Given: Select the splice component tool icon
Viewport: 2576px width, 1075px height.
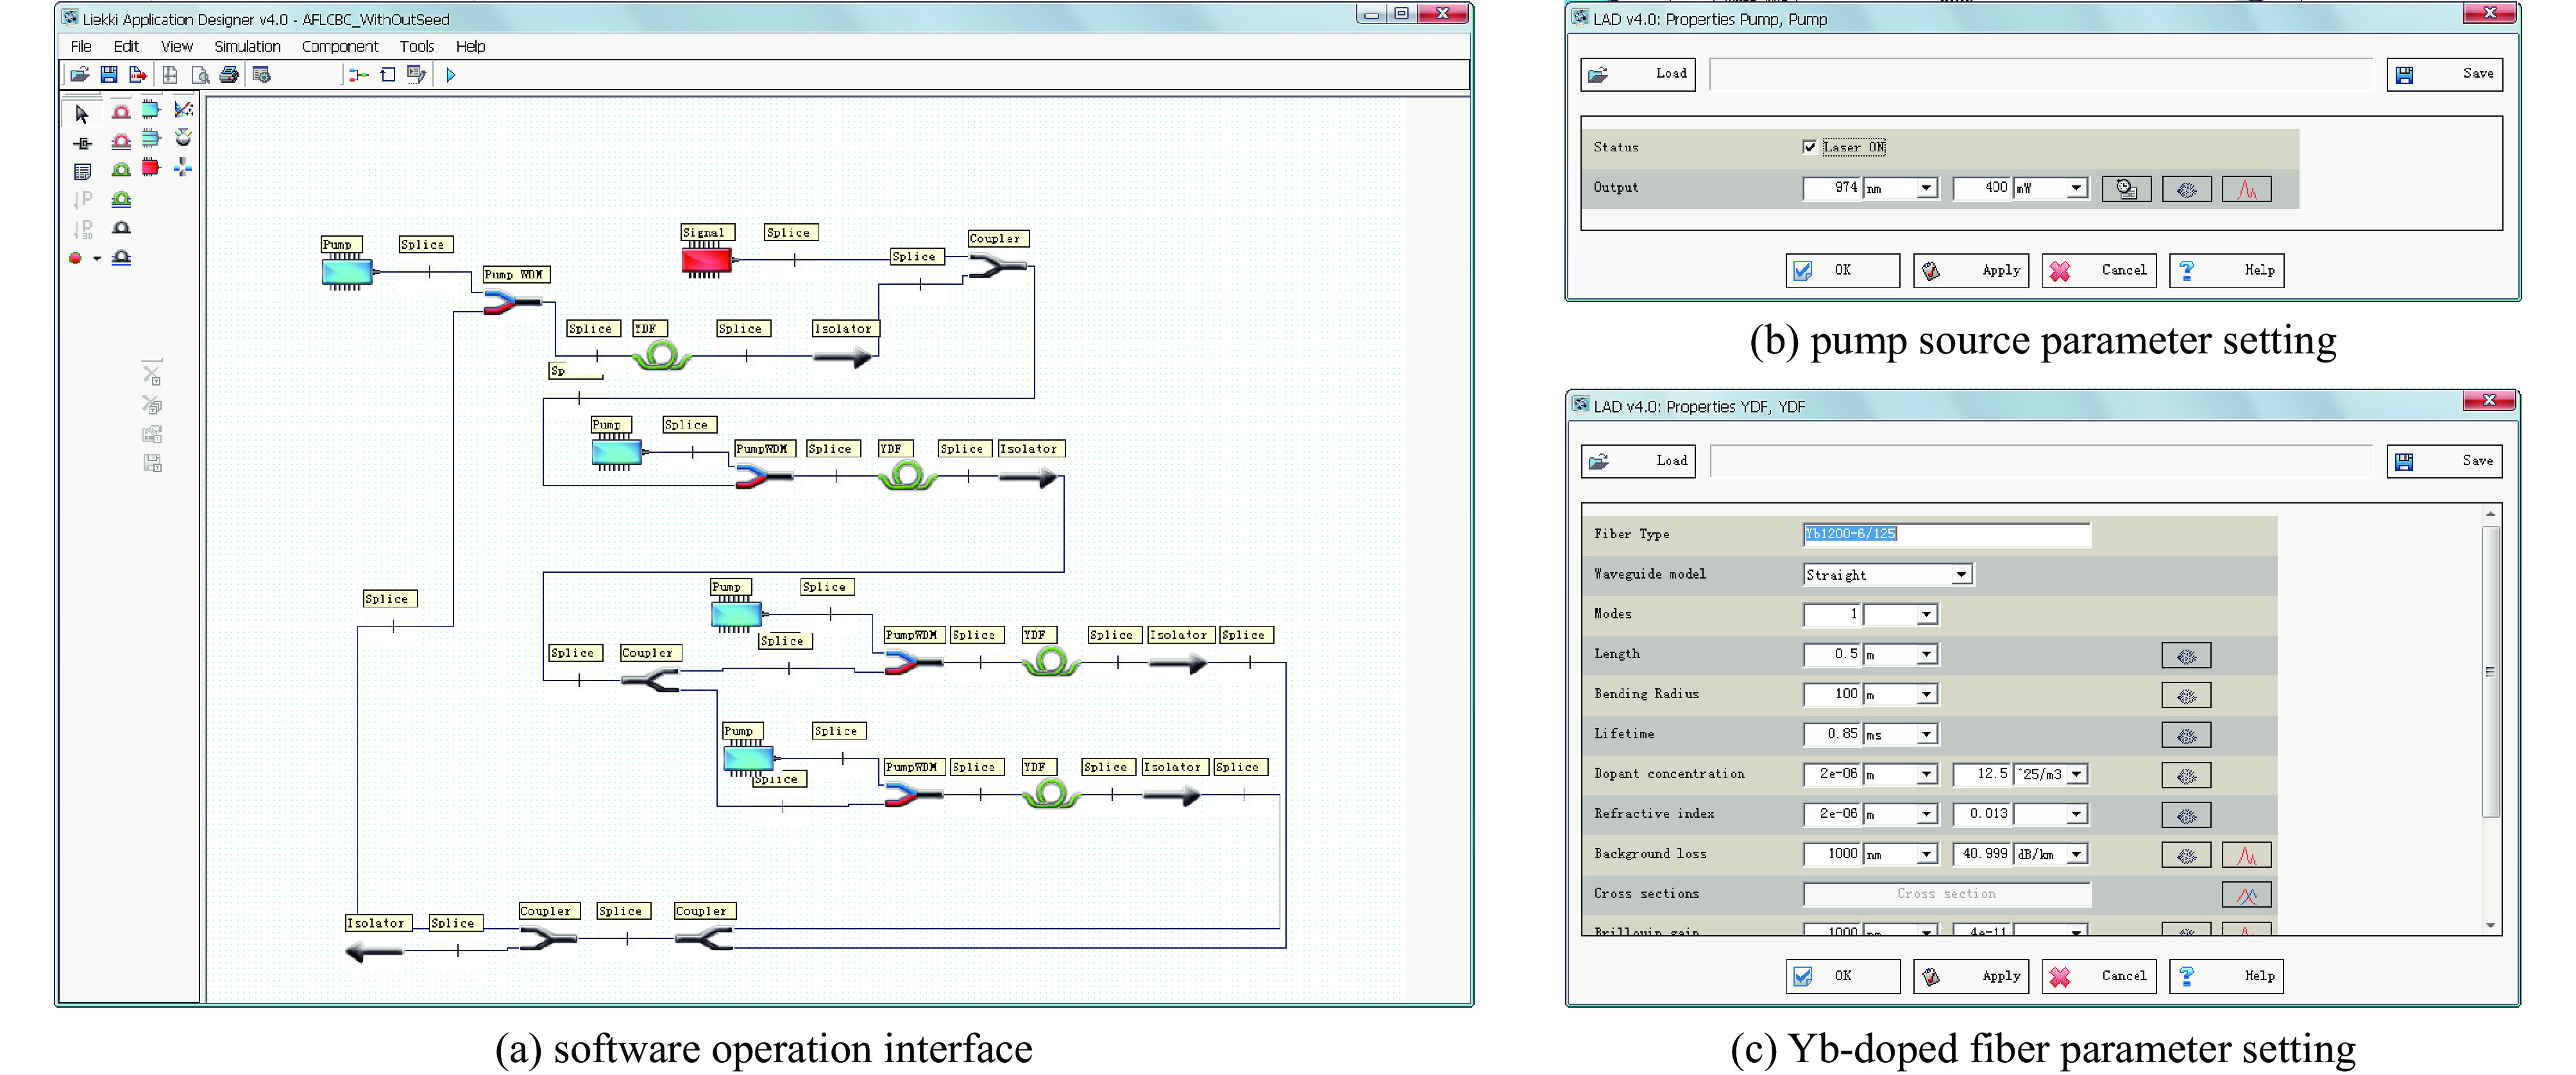Looking at the screenshot, I should coord(82,143).
